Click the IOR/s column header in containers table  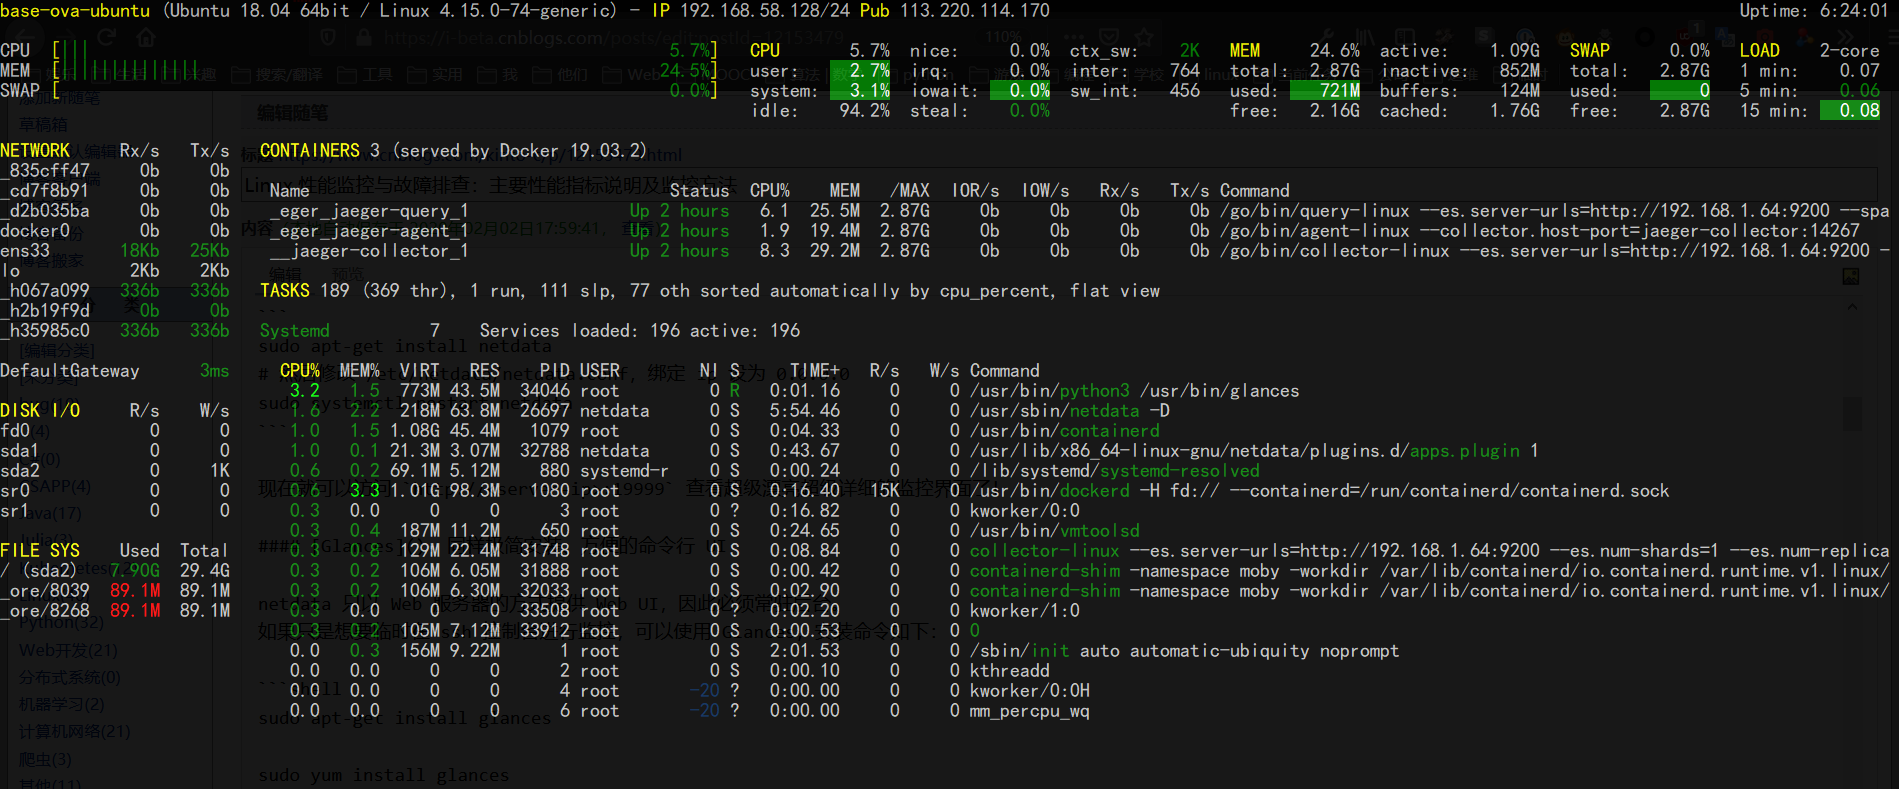click(x=974, y=191)
